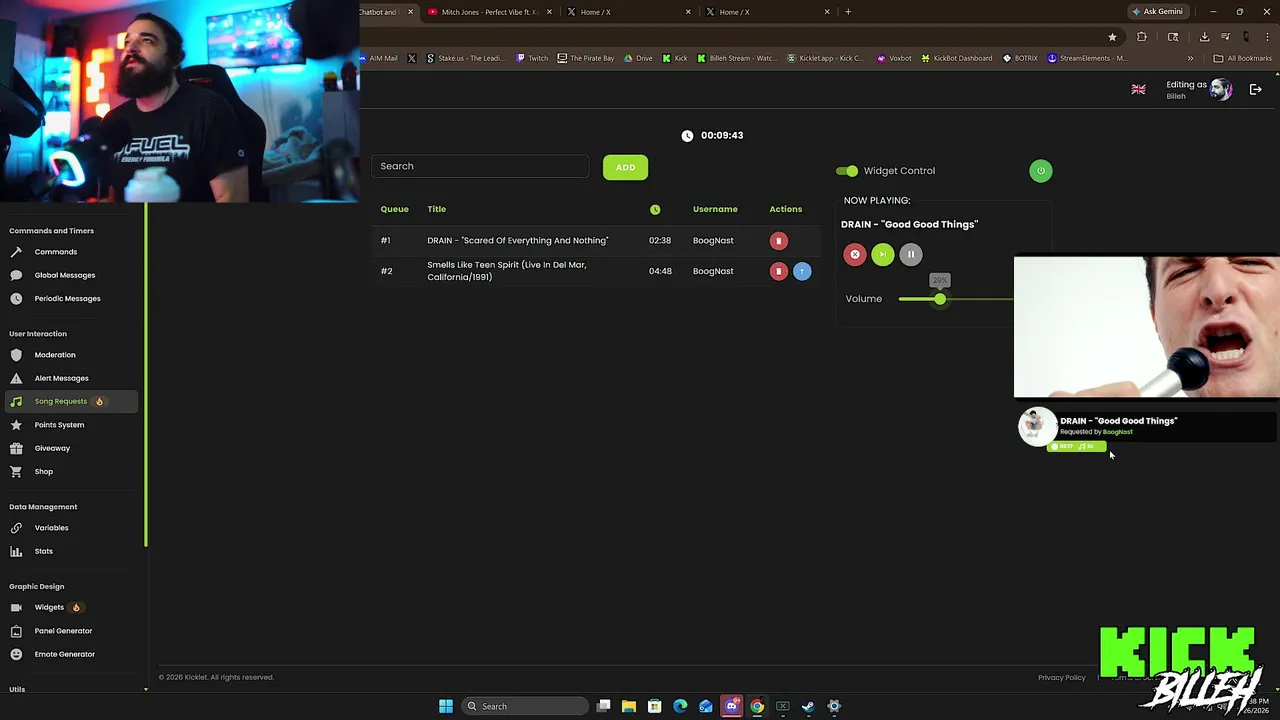This screenshot has height=720, width=1280.
Task: Click the Billeh profile avatar
Action: (1220, 90)
